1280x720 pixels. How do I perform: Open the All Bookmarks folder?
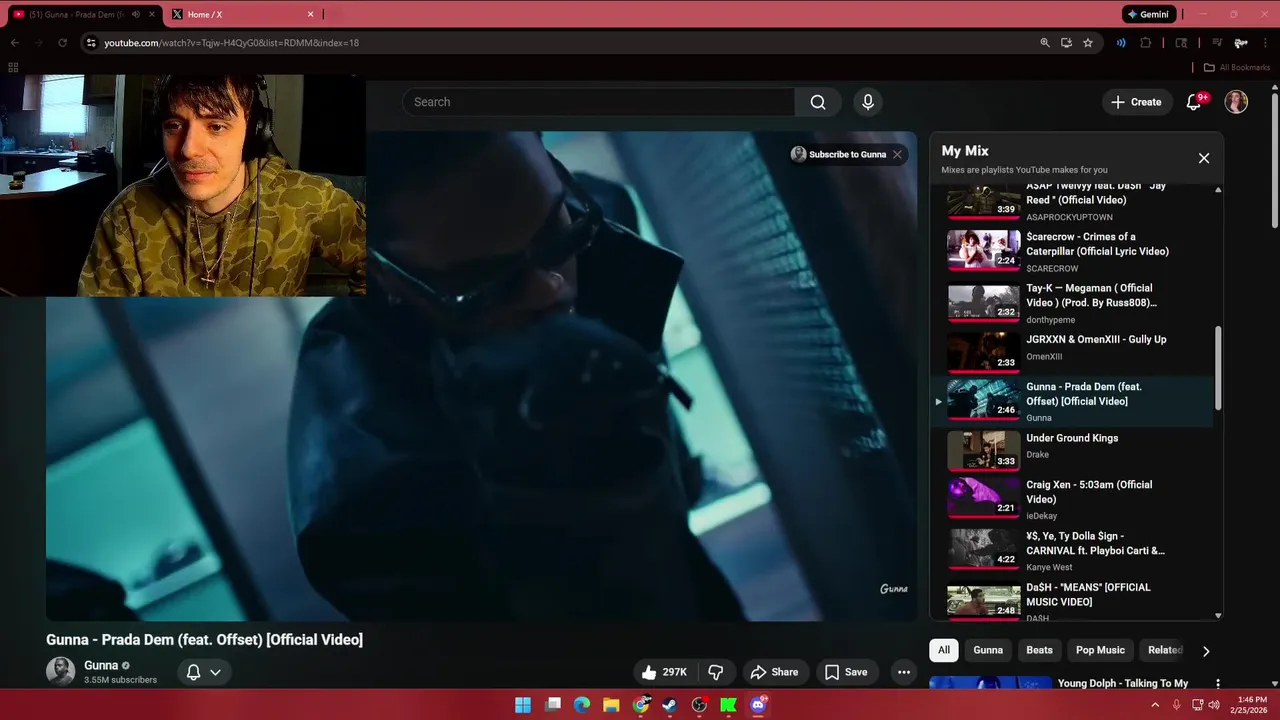[1237, 67]
